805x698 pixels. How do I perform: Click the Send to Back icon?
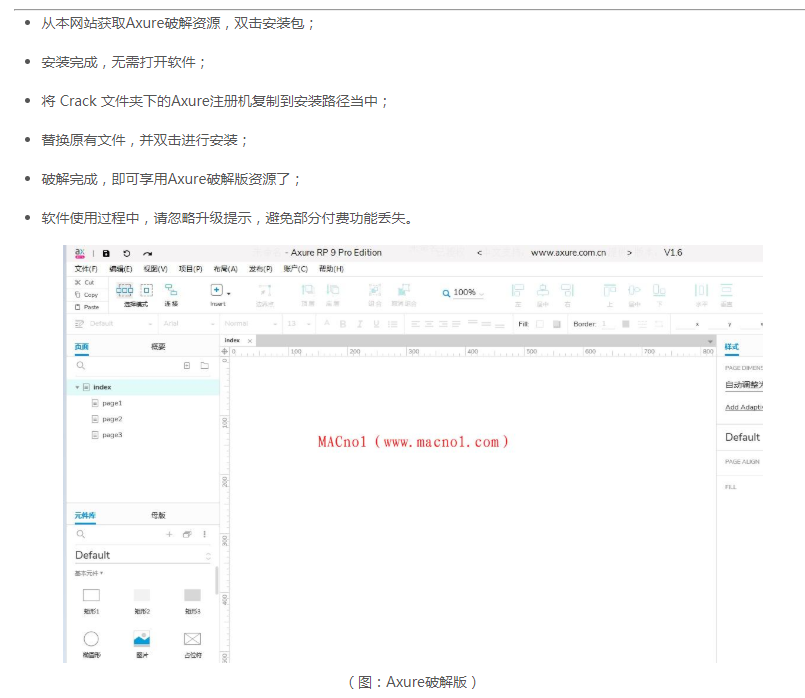[333, 290]
